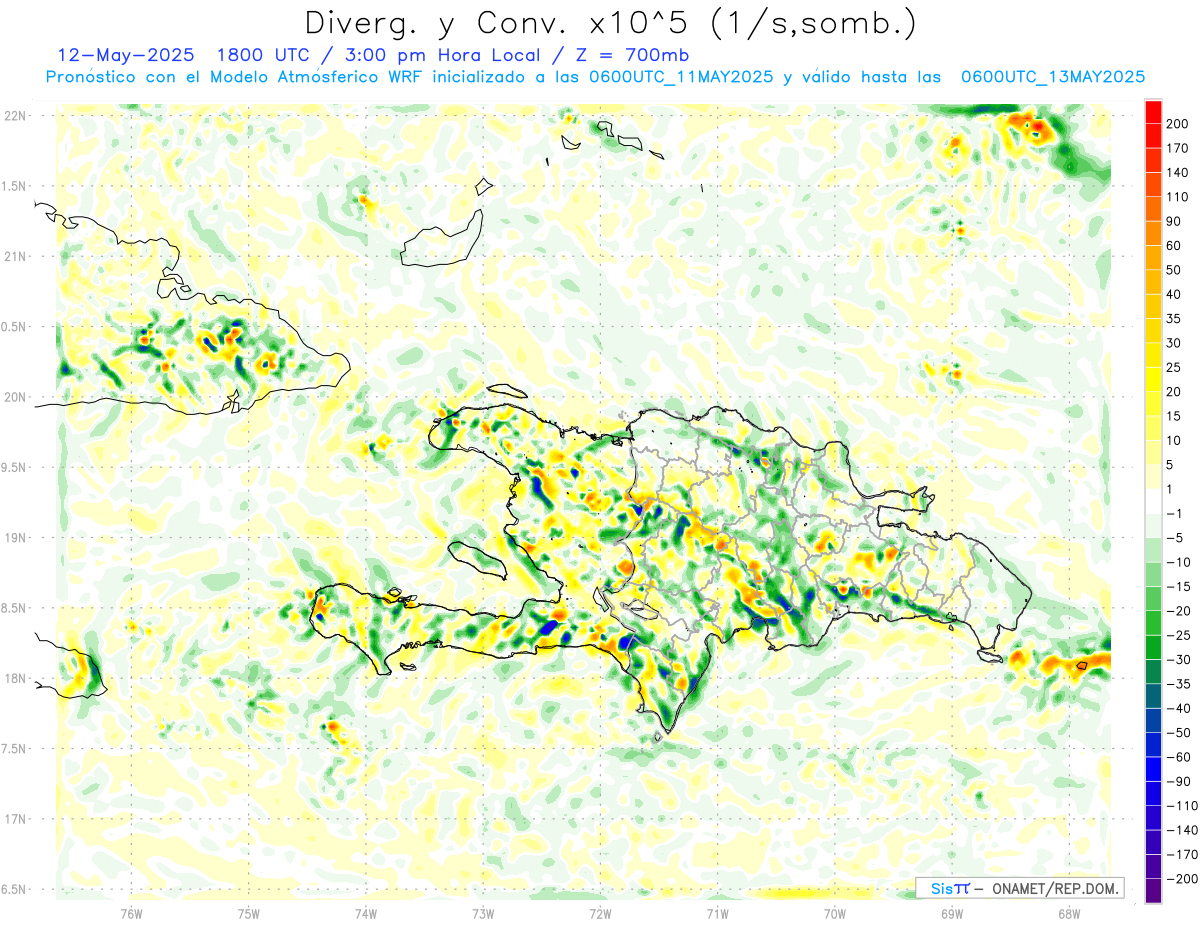1200x927 pixels.
Task: Click the '0.5N' latitude label
Action: (x=15, y=327)
